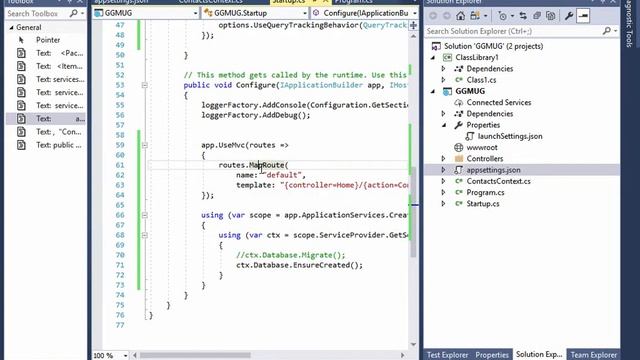Open the GGMUG.Startup type dropdown
Image resolution: width=640 pixels, height=360 pixels.
304,13
